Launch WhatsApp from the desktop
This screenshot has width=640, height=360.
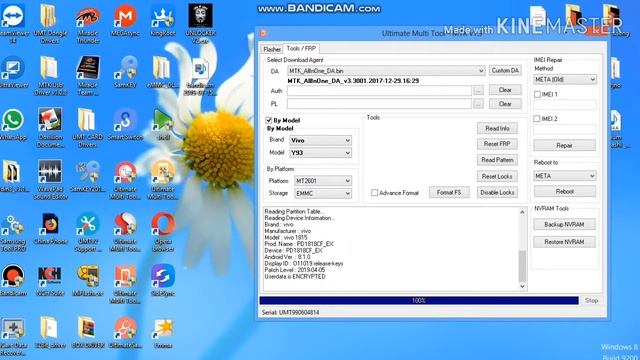[x=13, y=125]
